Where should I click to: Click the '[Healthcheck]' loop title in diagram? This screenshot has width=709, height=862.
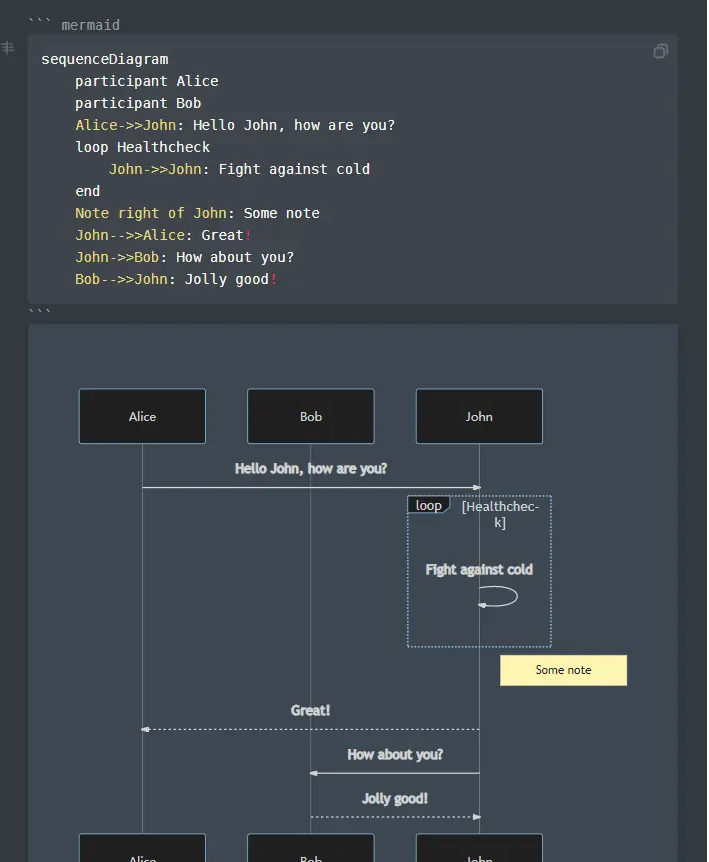click(500, 514)
